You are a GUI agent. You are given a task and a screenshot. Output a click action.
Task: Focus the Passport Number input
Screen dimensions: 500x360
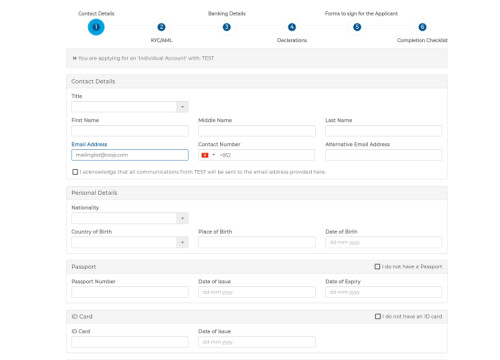pos(130,292)
